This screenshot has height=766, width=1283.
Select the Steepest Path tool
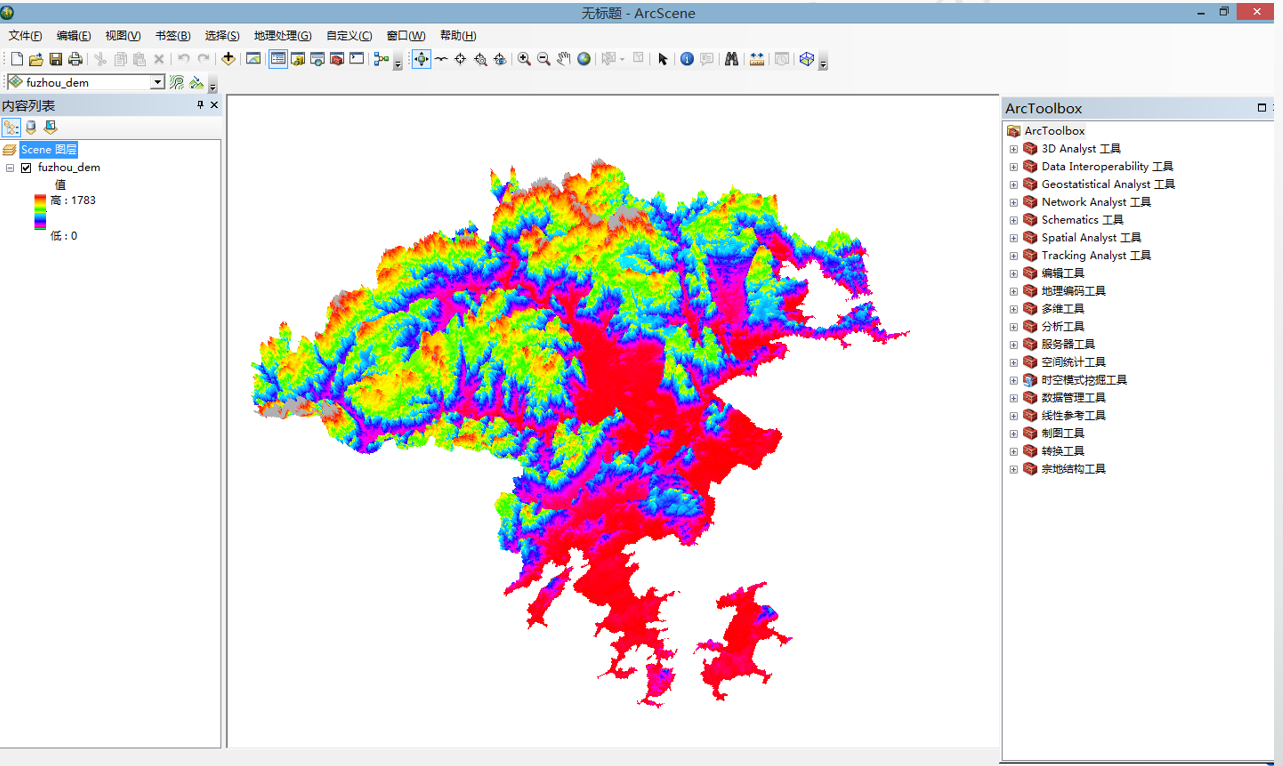[x=197, y=82]
